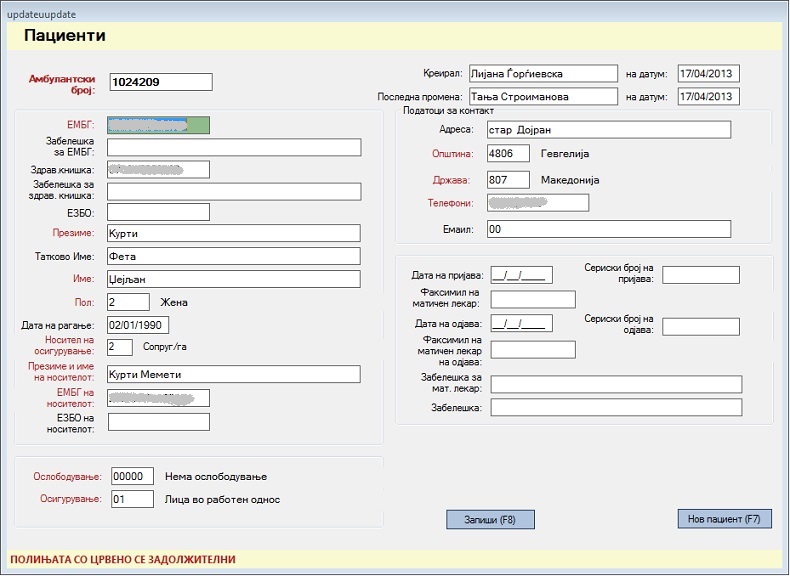
Task: Click the ЕЗБО на носителот field
Action: click(x=159, y=422)
